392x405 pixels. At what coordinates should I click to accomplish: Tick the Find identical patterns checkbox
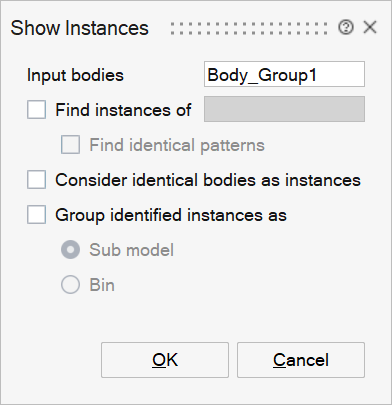click(x=70, y=145)
